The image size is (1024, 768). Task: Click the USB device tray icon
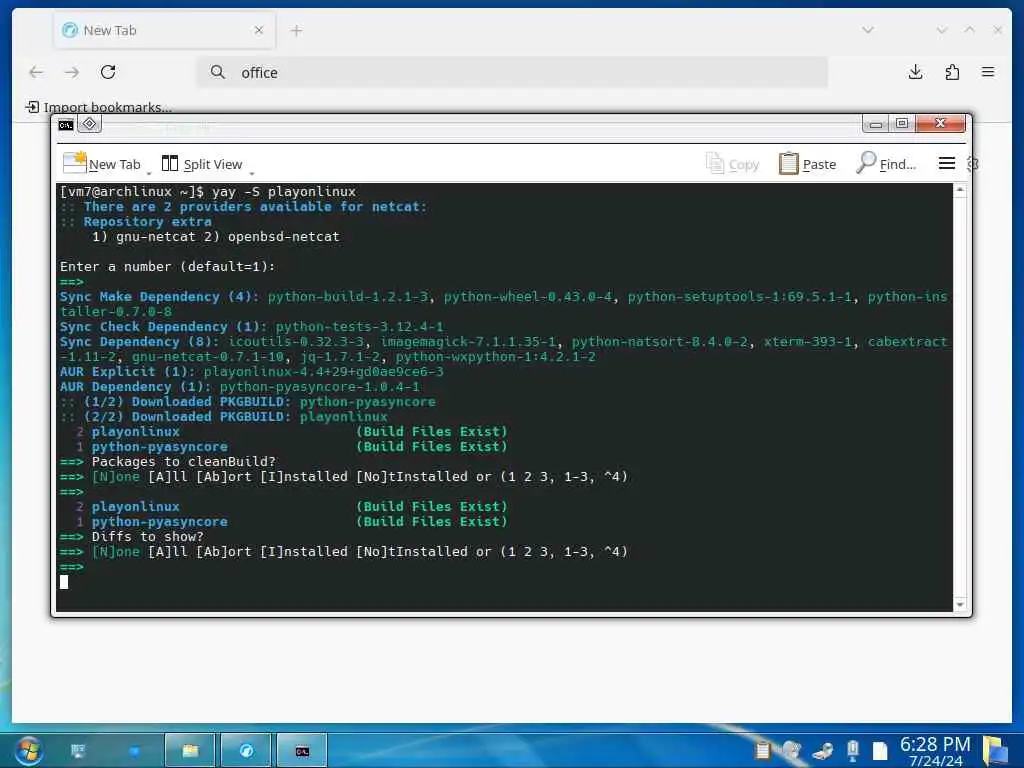pyautogui.click(x=852, y=750)
